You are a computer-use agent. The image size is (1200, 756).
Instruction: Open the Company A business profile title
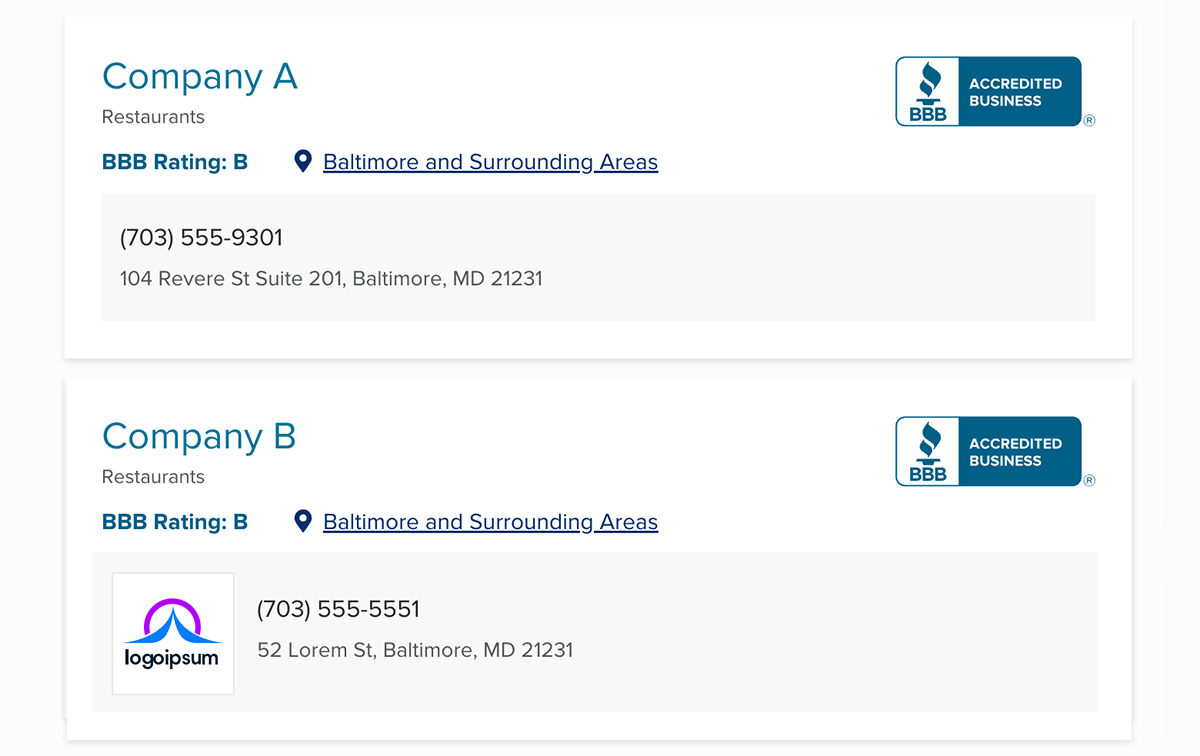[200, 76]
